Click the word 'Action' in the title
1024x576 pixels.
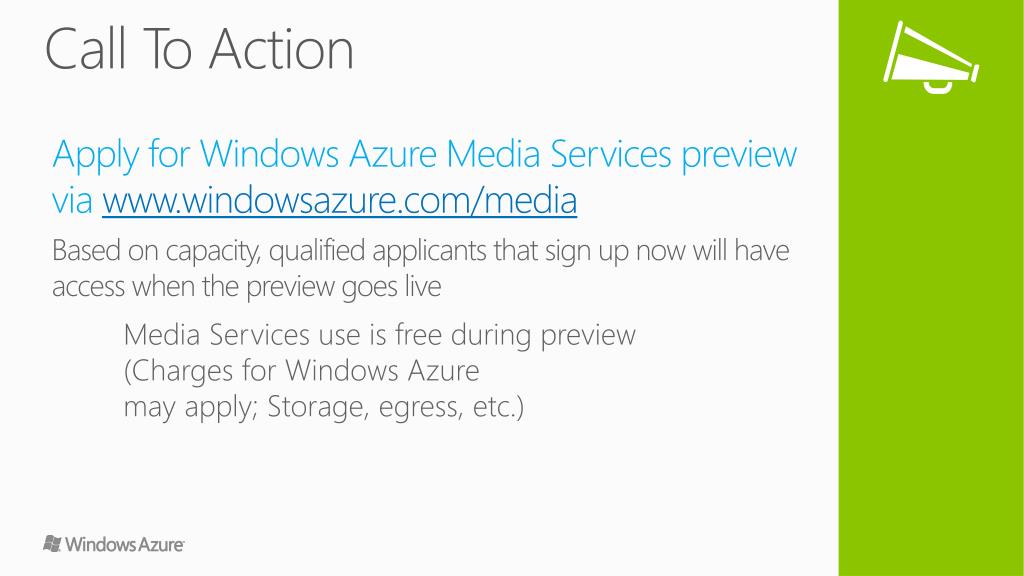pos(282,49)
